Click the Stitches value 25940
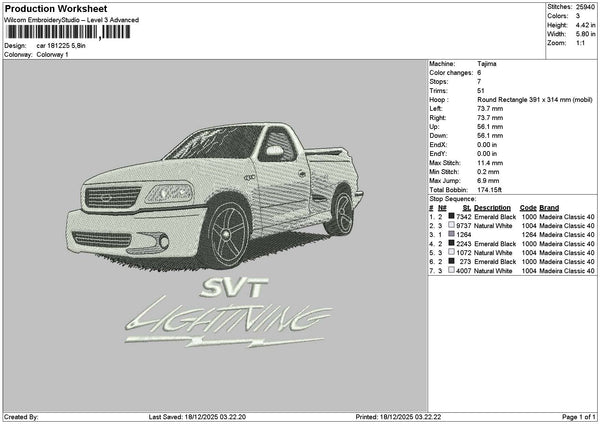The height and width of the screenshot is (424, 600). (585, 7)
